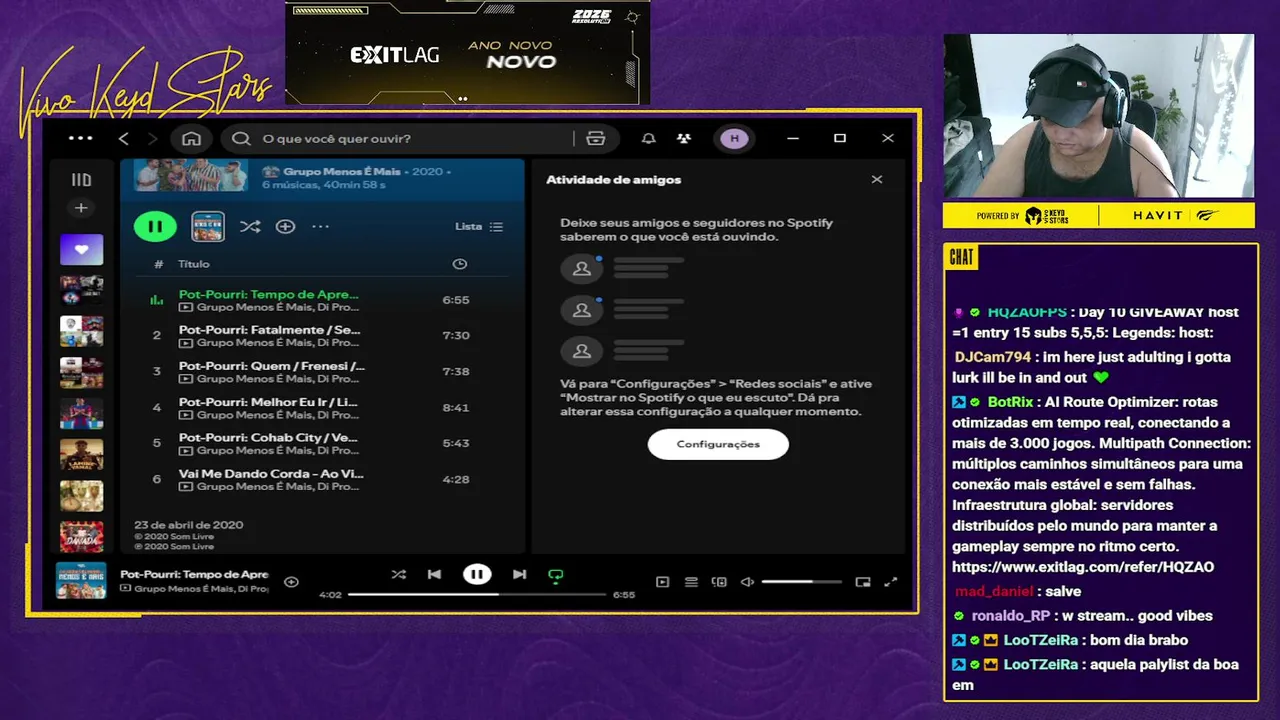Open the friend activity icon in top bar
The image size is (1280, 720).
[684, 138]
